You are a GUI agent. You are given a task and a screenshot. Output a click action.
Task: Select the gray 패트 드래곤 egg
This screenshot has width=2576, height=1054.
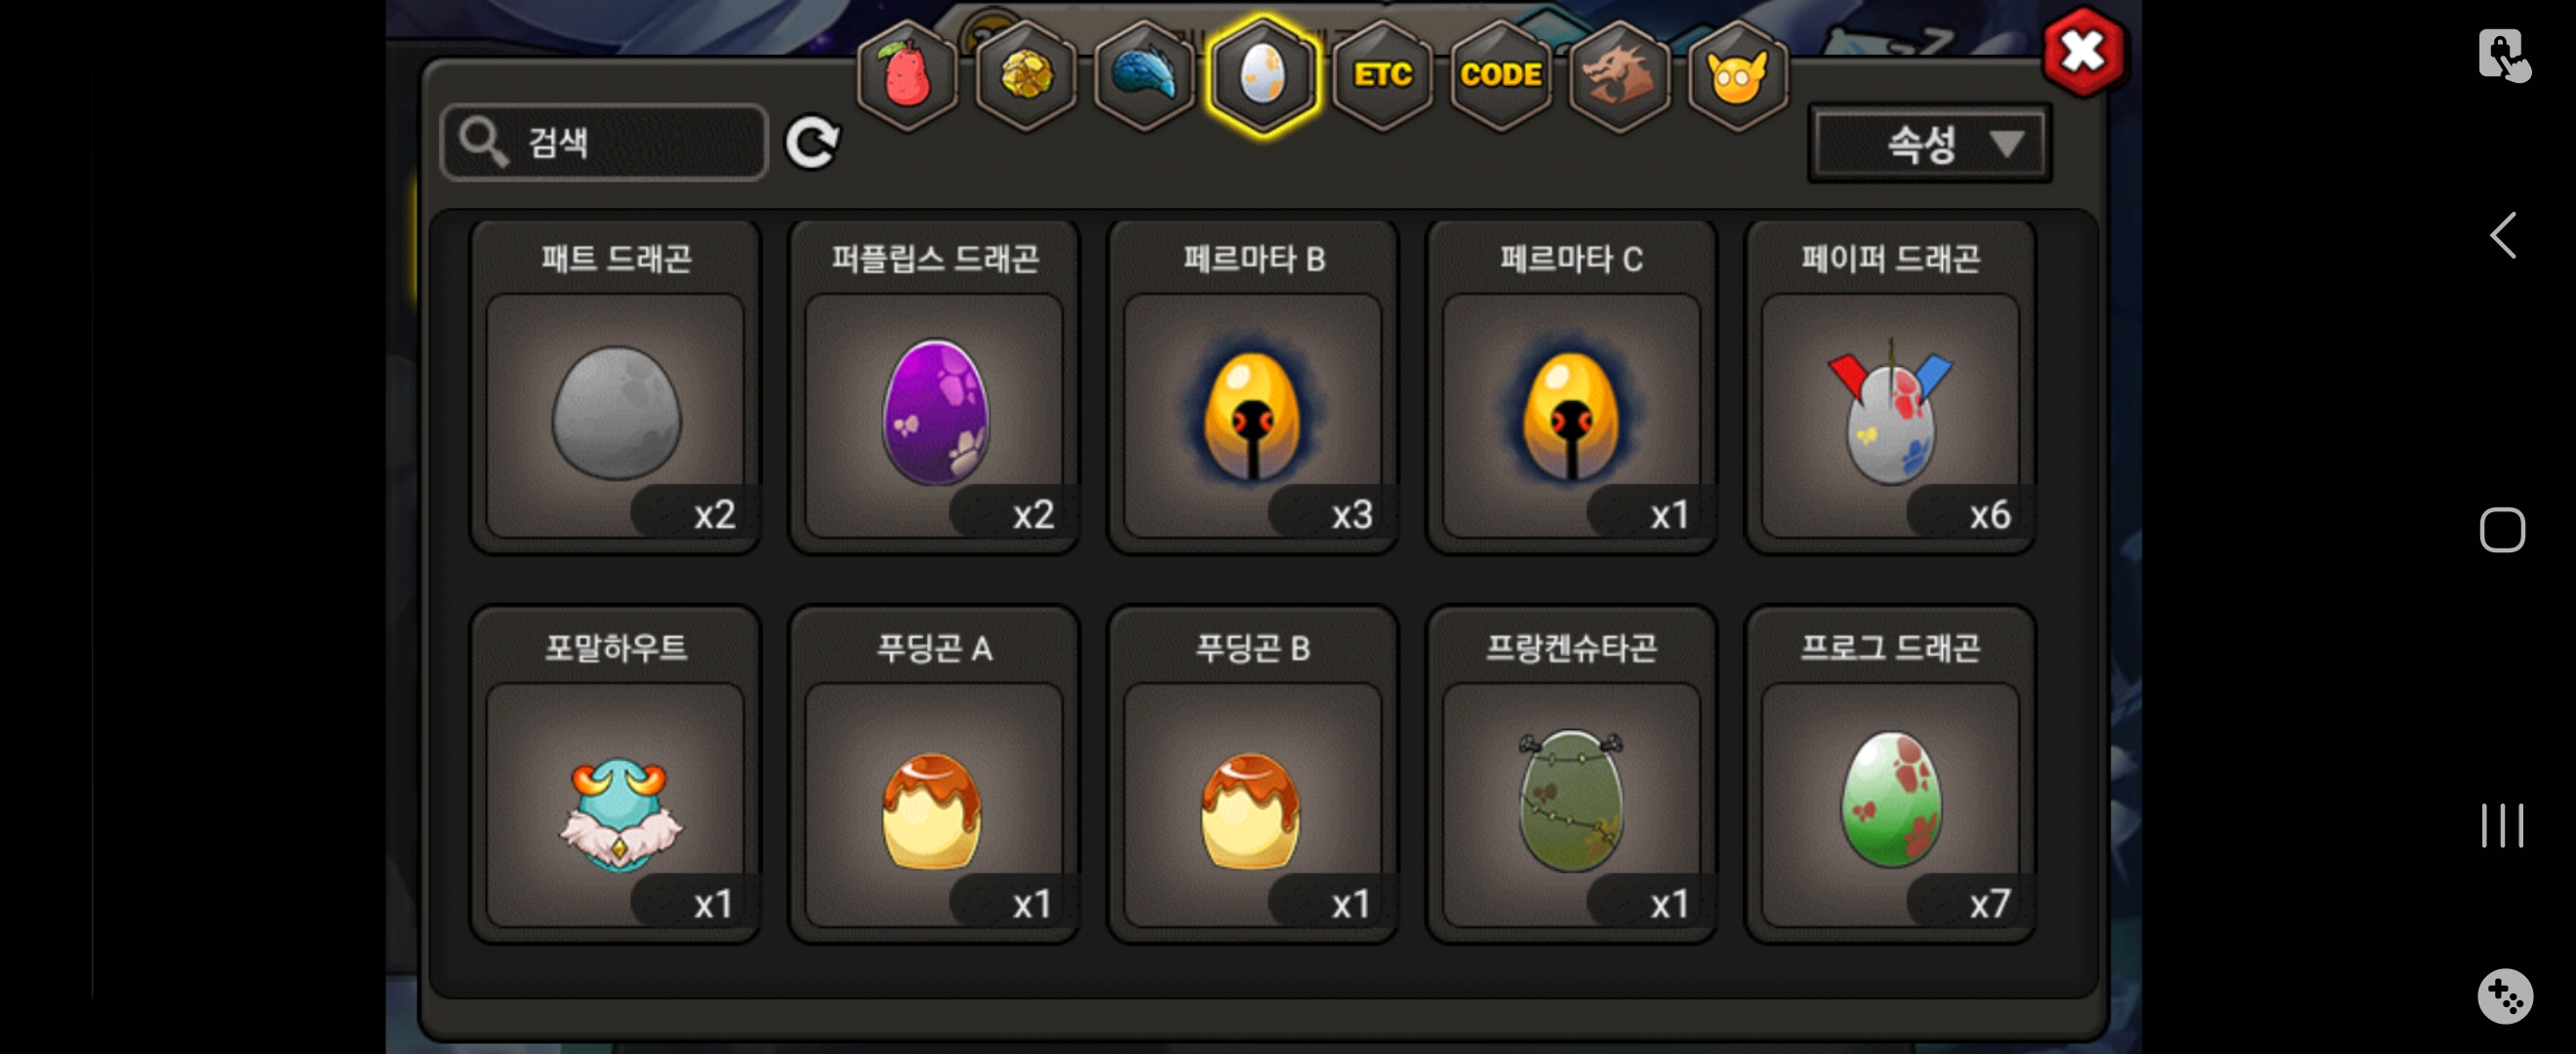click(616, 387)
